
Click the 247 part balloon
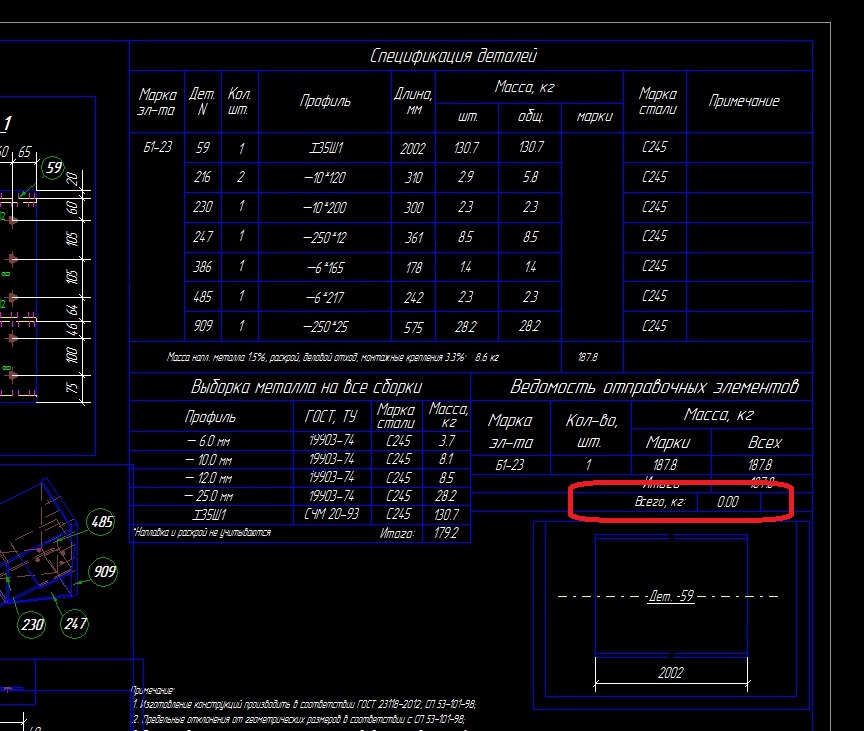[x=75, y=625]
